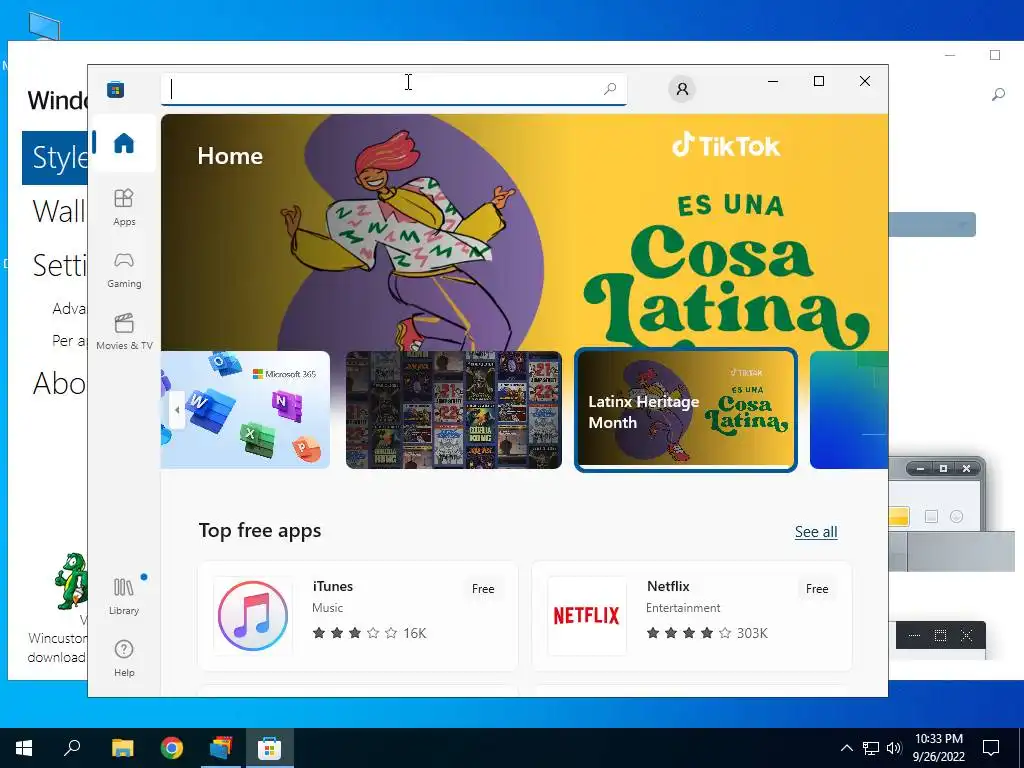Launch File Explorer from the taskbar
The height and width of the screenshot is (768, 1024).
(x=122, y=748)
